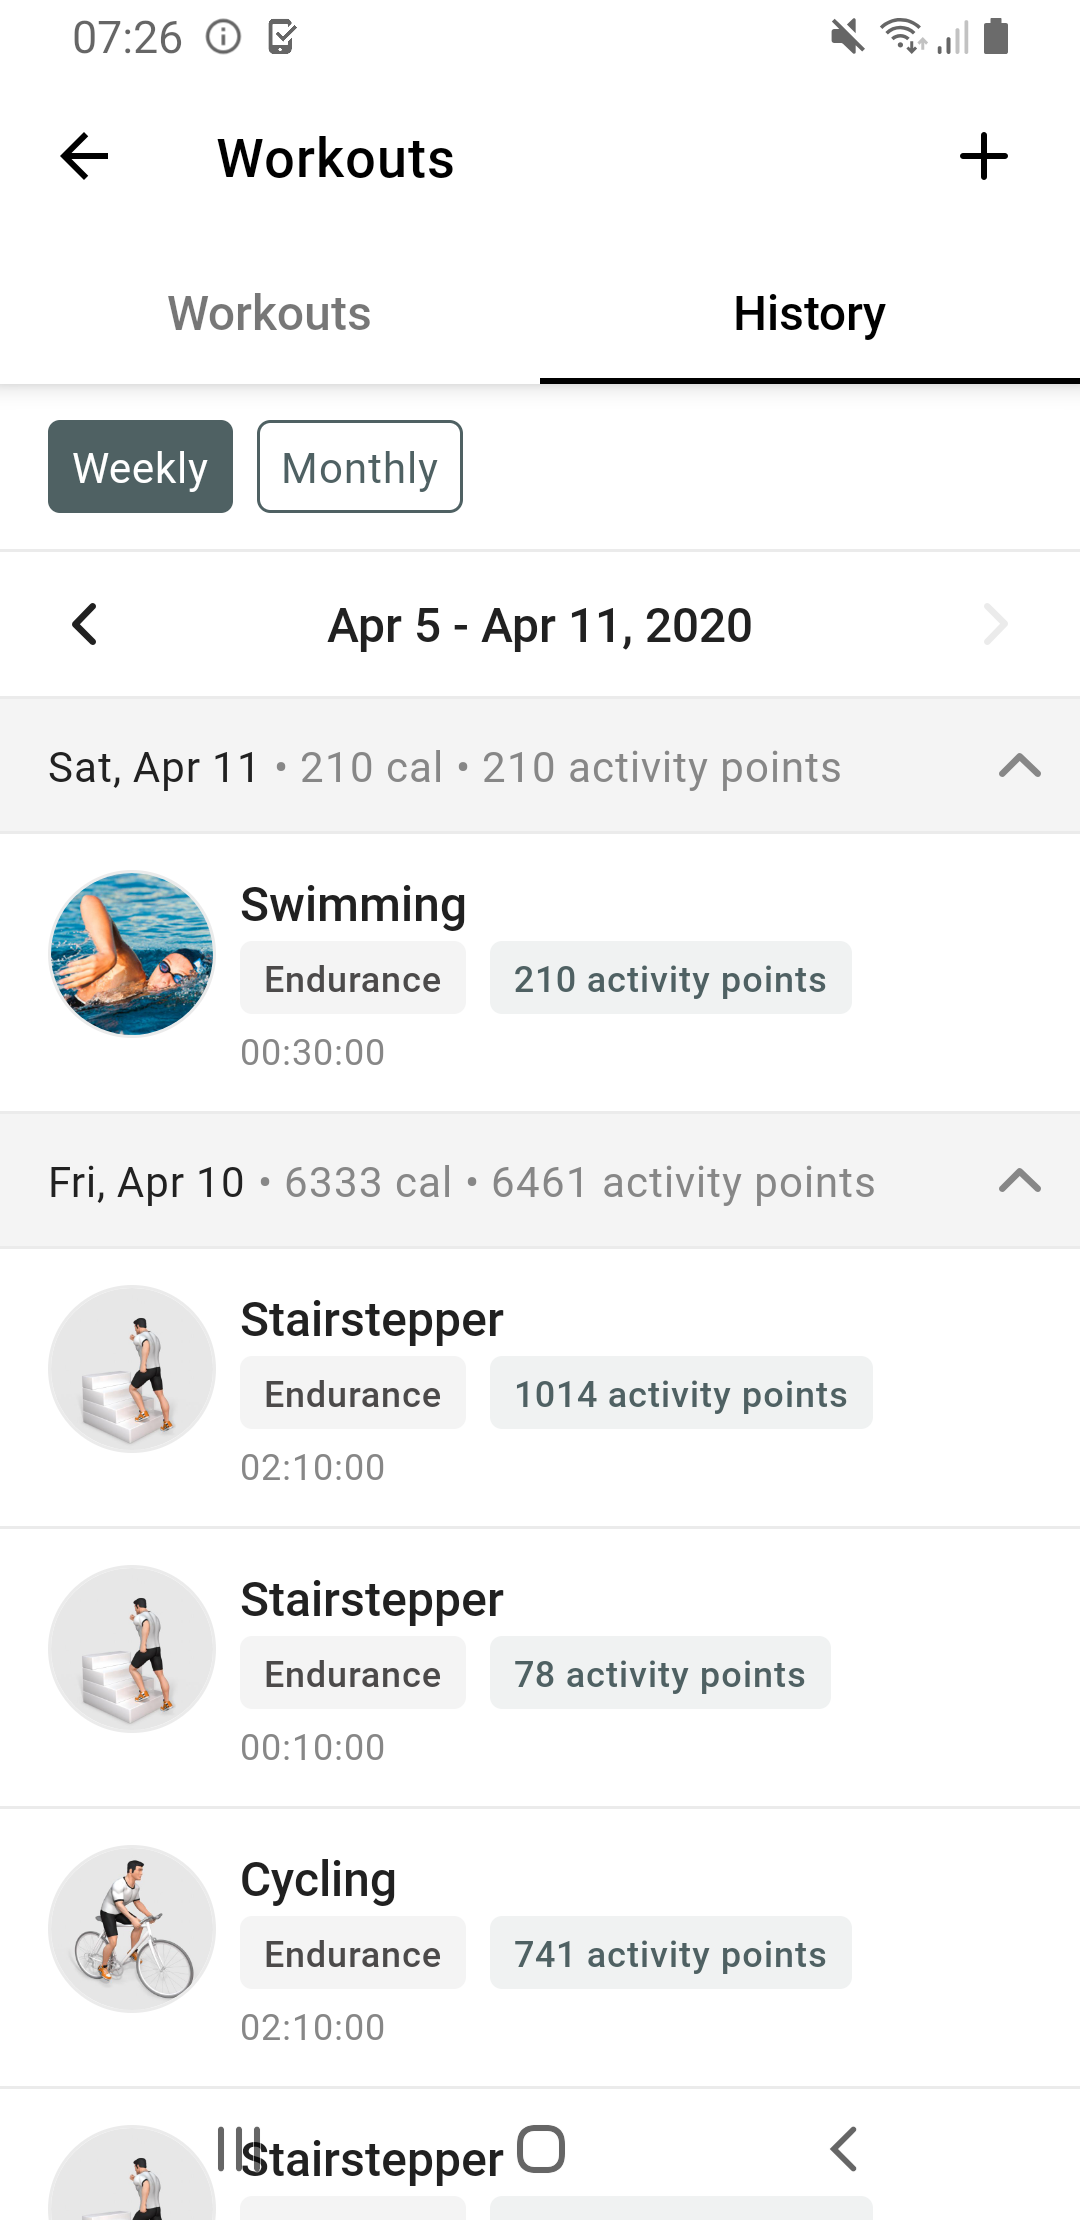Image resolution: width=1080 pixels, height=2220 pixels.
Task: Switch to the Monthly view filter
Action: (360, 467)
